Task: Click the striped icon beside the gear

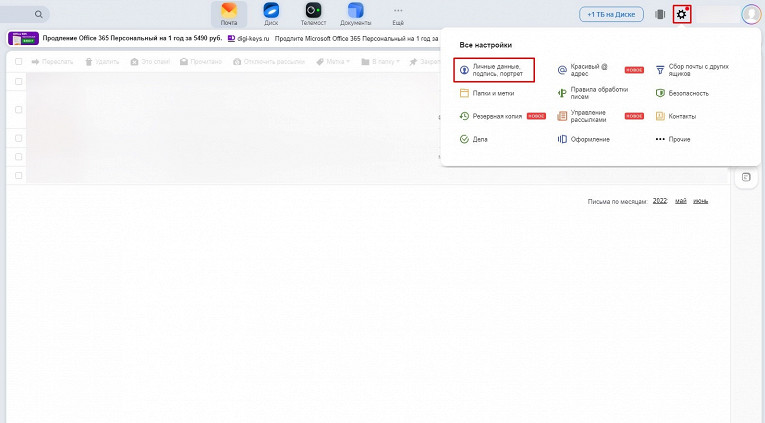Action: point(660,14)
